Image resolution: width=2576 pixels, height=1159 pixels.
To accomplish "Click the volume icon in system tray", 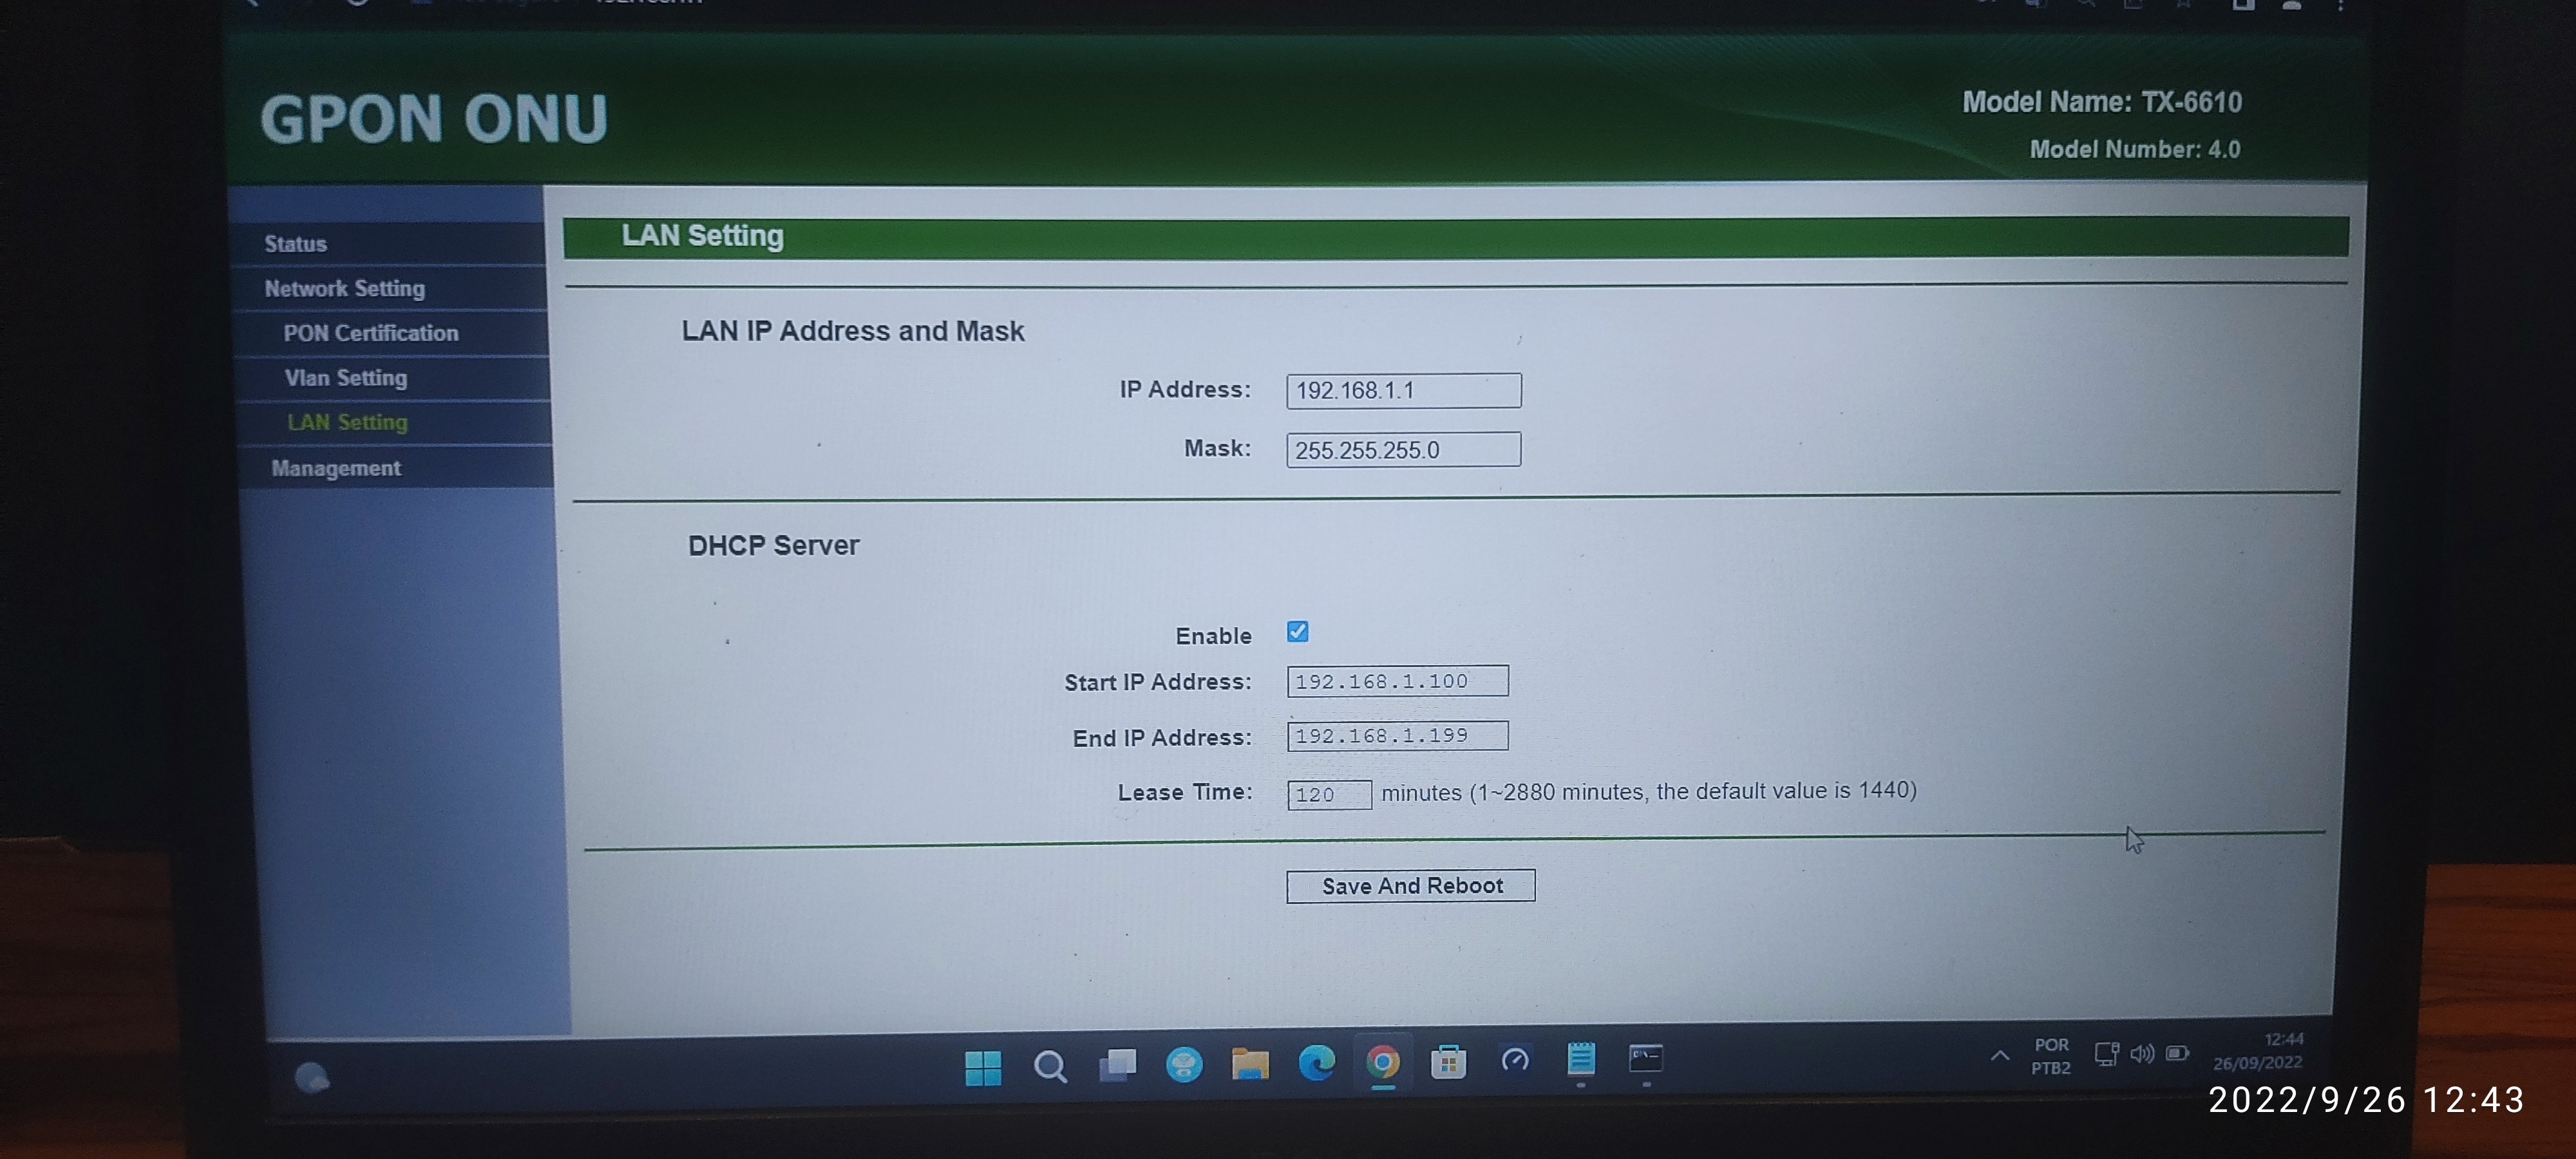I will tap(2141, 1054).
